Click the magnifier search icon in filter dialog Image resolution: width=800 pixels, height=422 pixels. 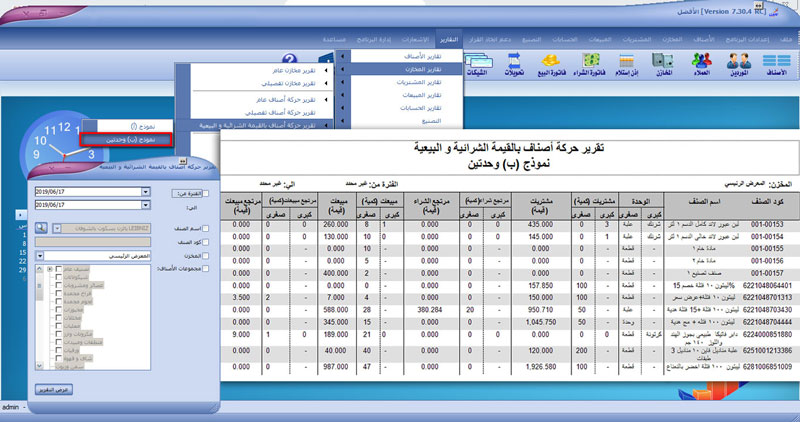pos(41,228)
